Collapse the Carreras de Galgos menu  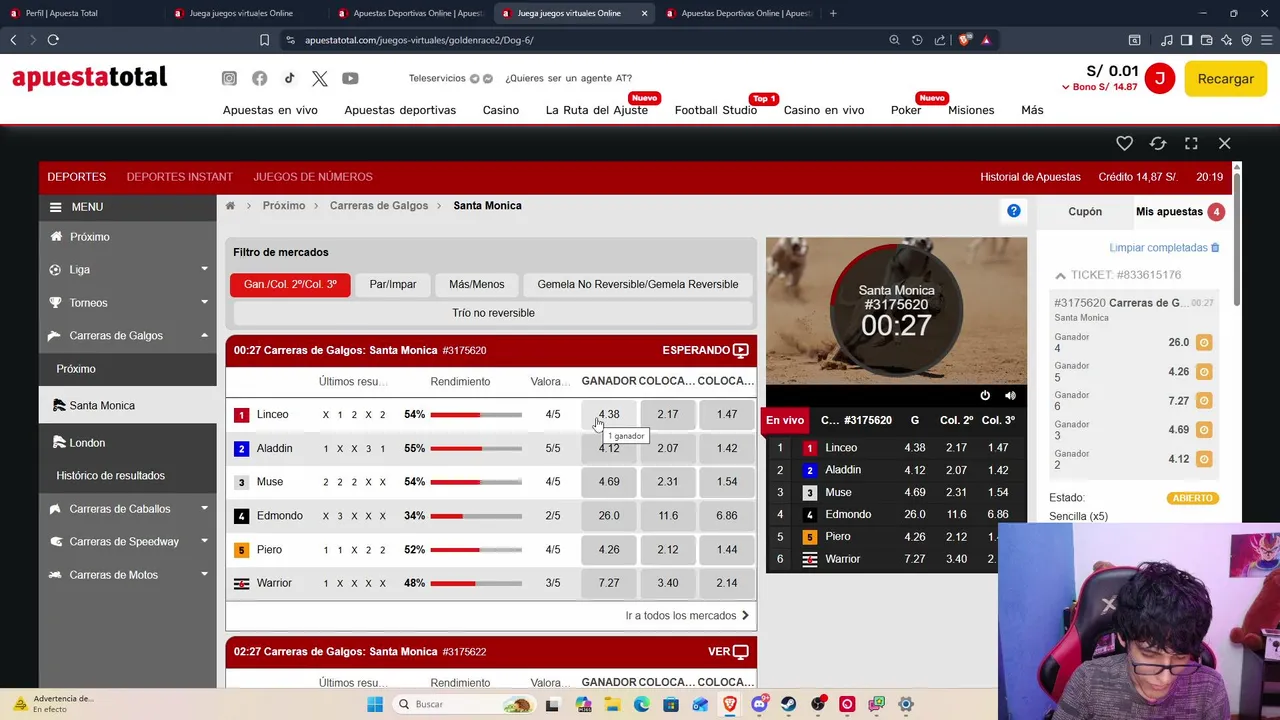click(127, 336)
